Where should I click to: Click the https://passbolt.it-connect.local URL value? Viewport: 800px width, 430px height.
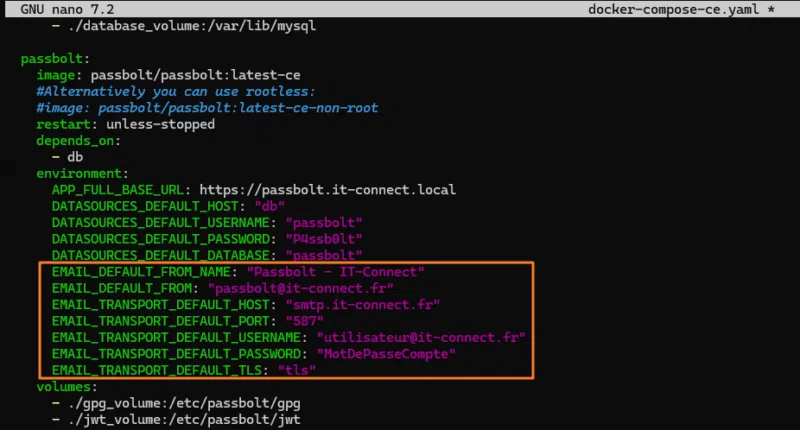click(328, 190)
